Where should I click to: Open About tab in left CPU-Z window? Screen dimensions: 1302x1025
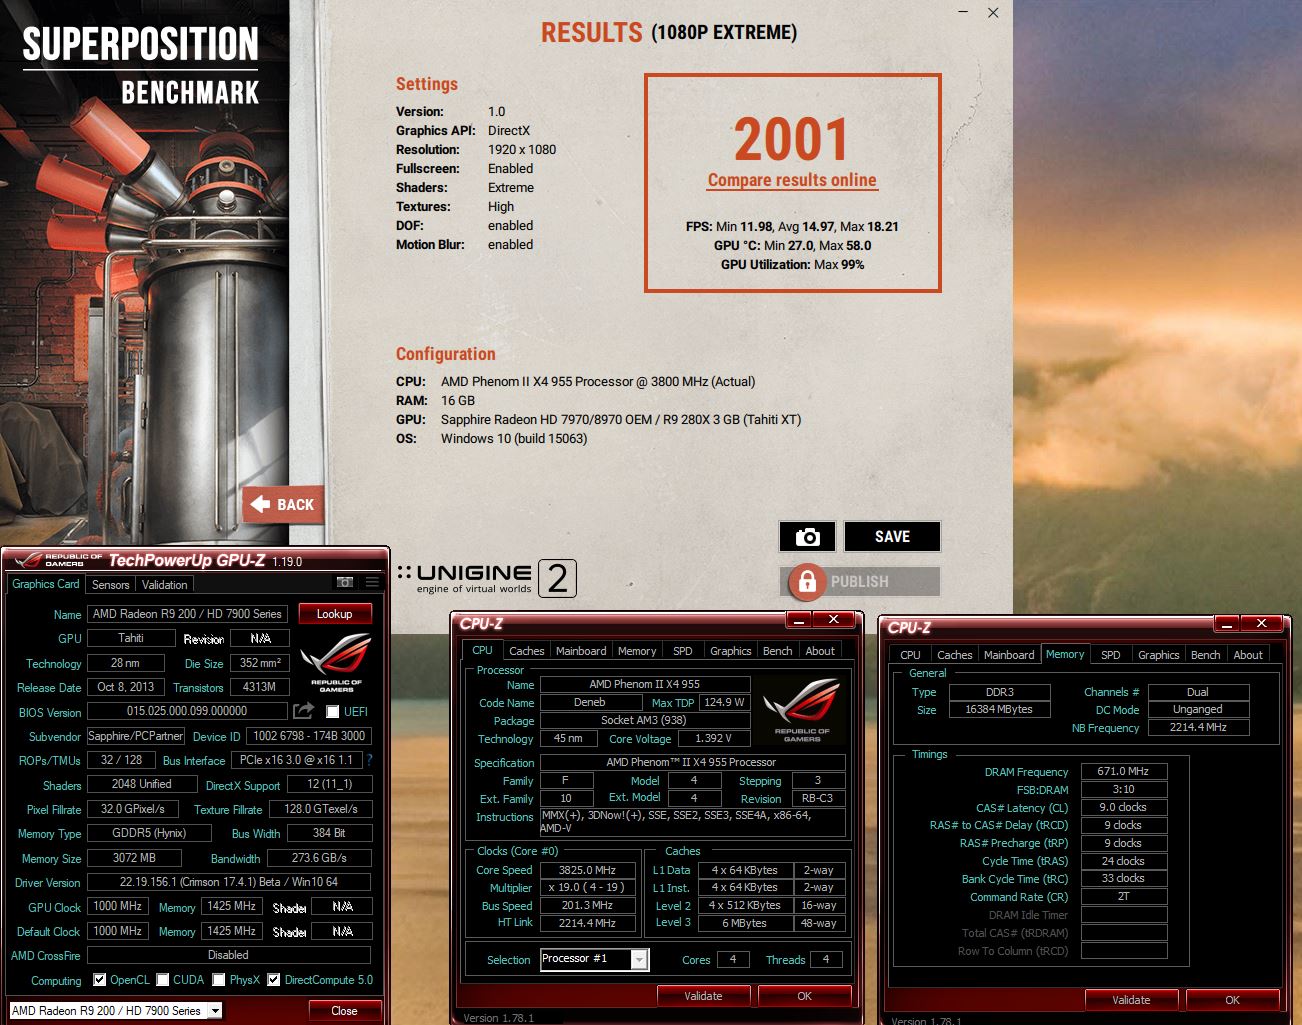click(820, 651)
